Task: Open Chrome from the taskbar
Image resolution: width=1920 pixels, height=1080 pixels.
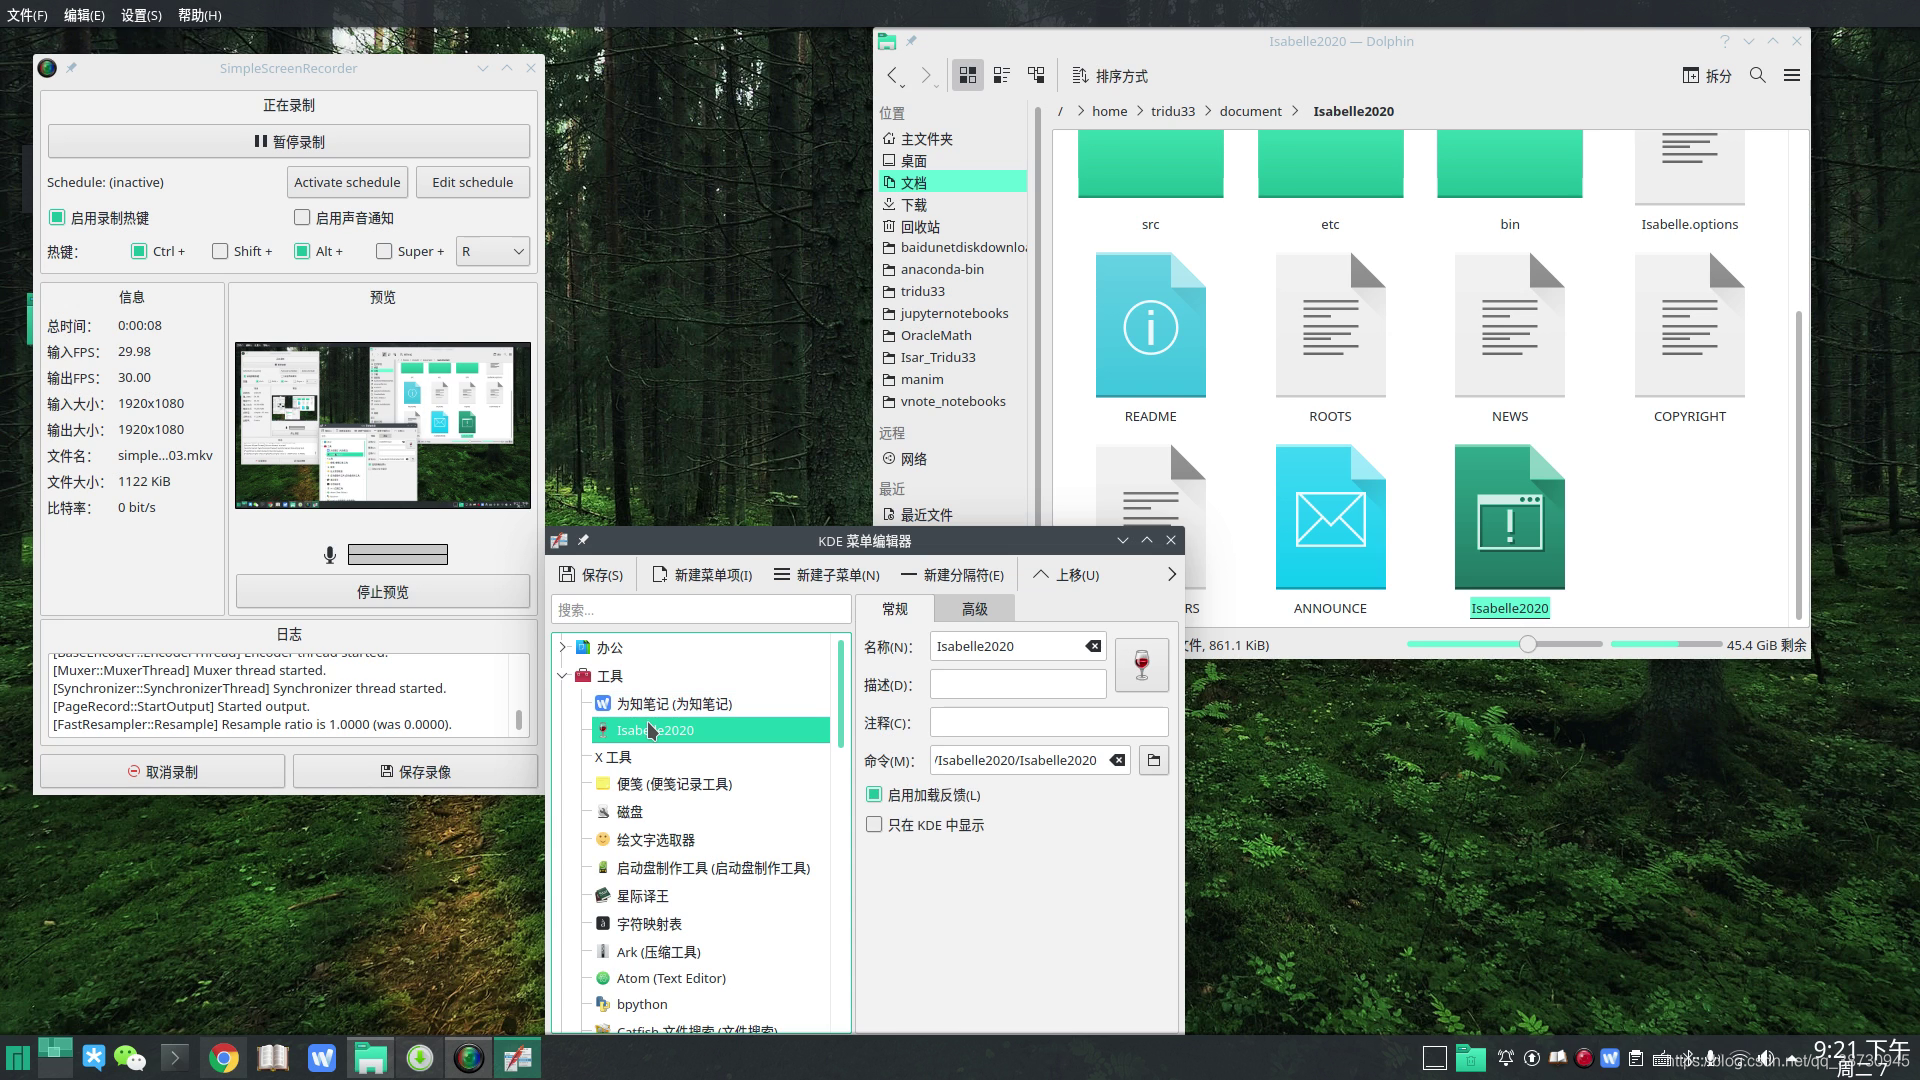Action: [223, 1058]
